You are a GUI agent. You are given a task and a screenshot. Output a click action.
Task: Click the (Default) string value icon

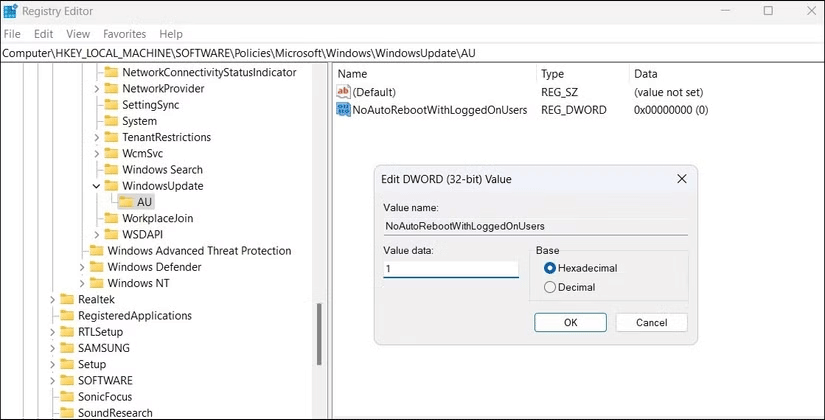click(x=344, y=92)
